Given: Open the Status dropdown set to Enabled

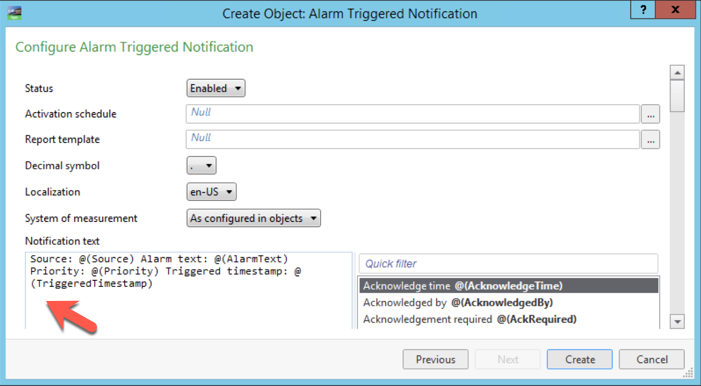Looking at the screenshot, I should point(215,88).
